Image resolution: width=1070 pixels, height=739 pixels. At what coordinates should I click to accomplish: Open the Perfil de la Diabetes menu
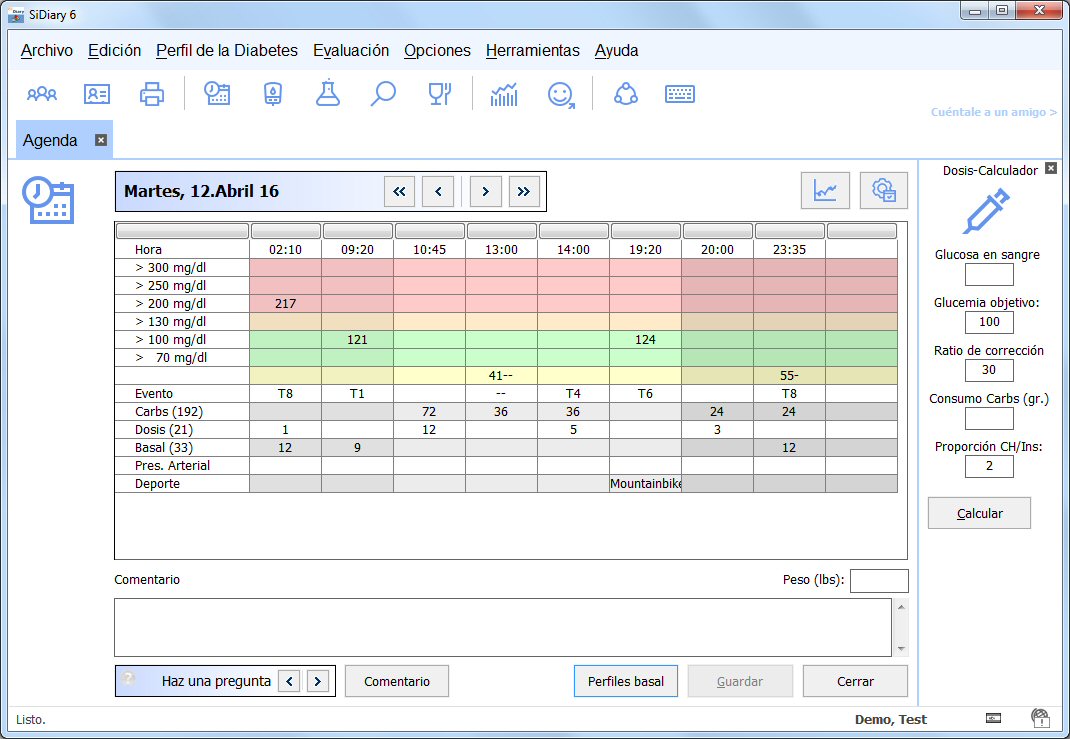[227, 50]
